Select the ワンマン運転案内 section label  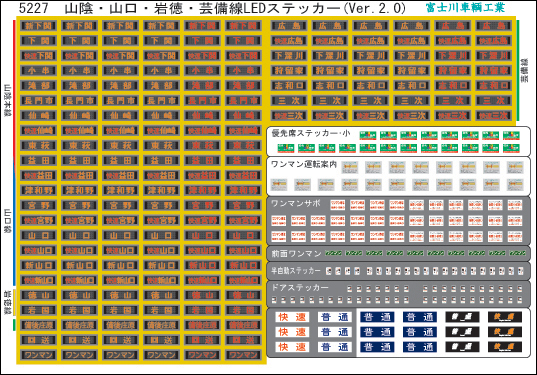click(304, 165)
